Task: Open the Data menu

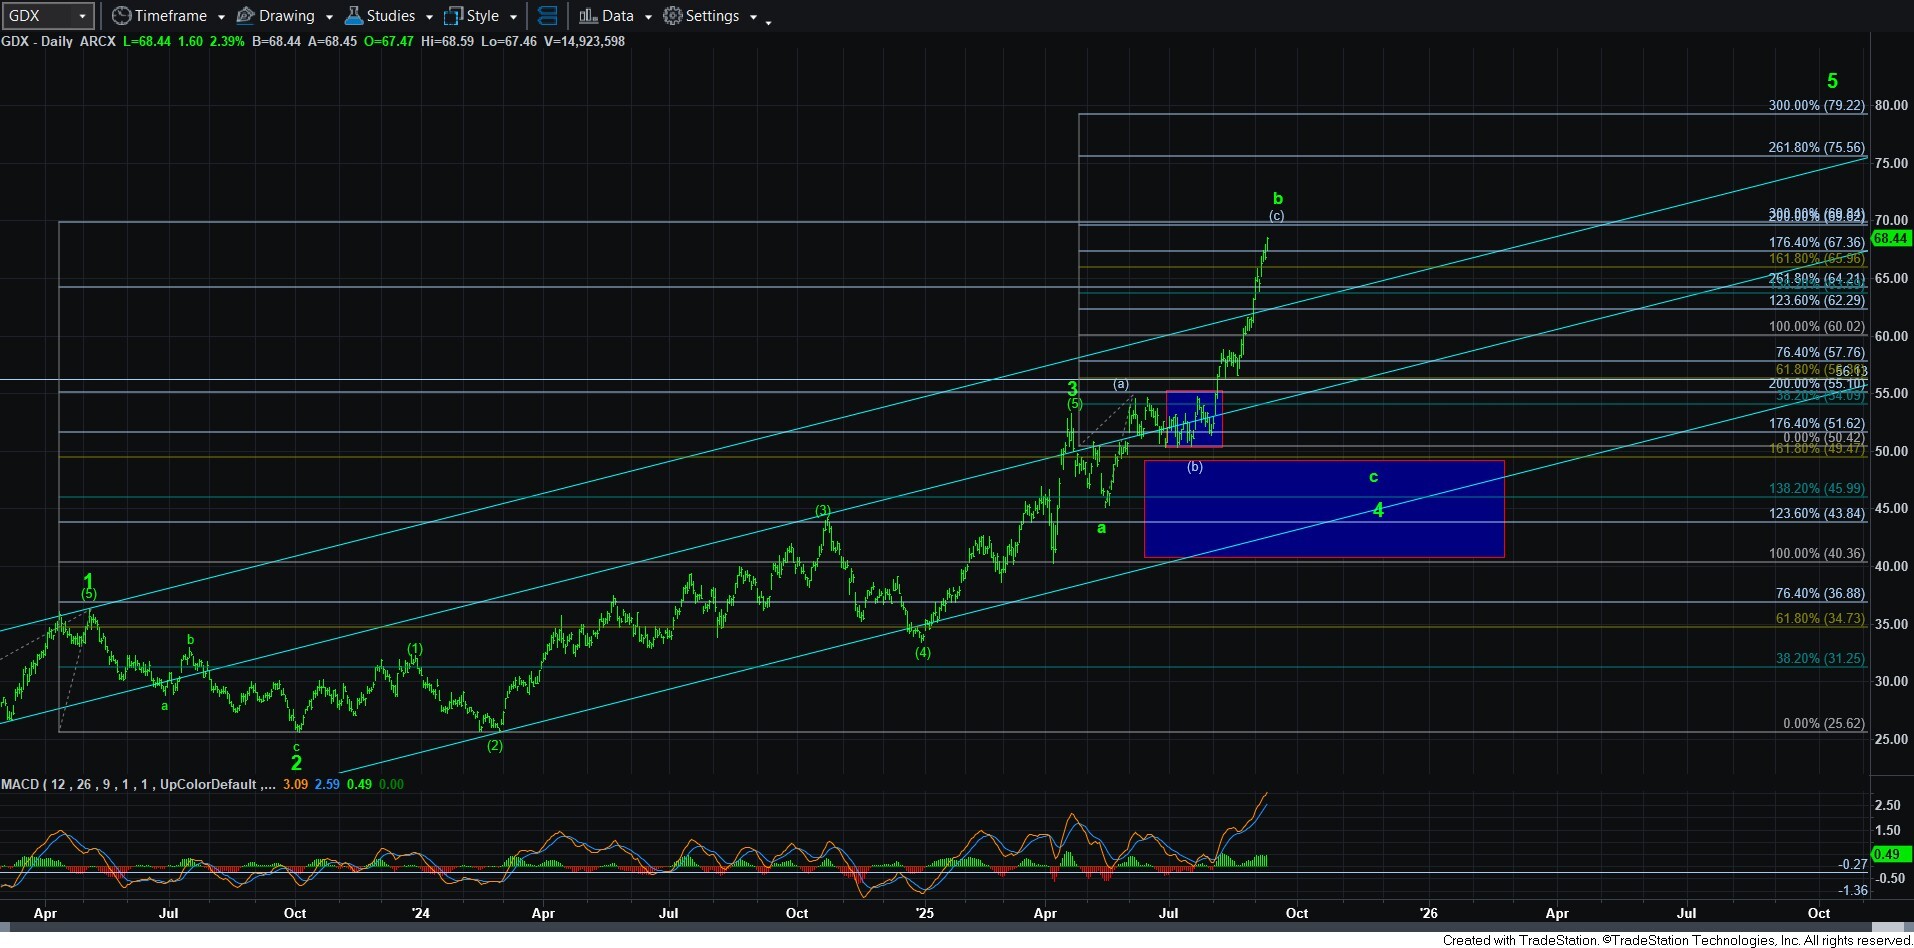Action: pyautogui.click(x=606, y=16)
